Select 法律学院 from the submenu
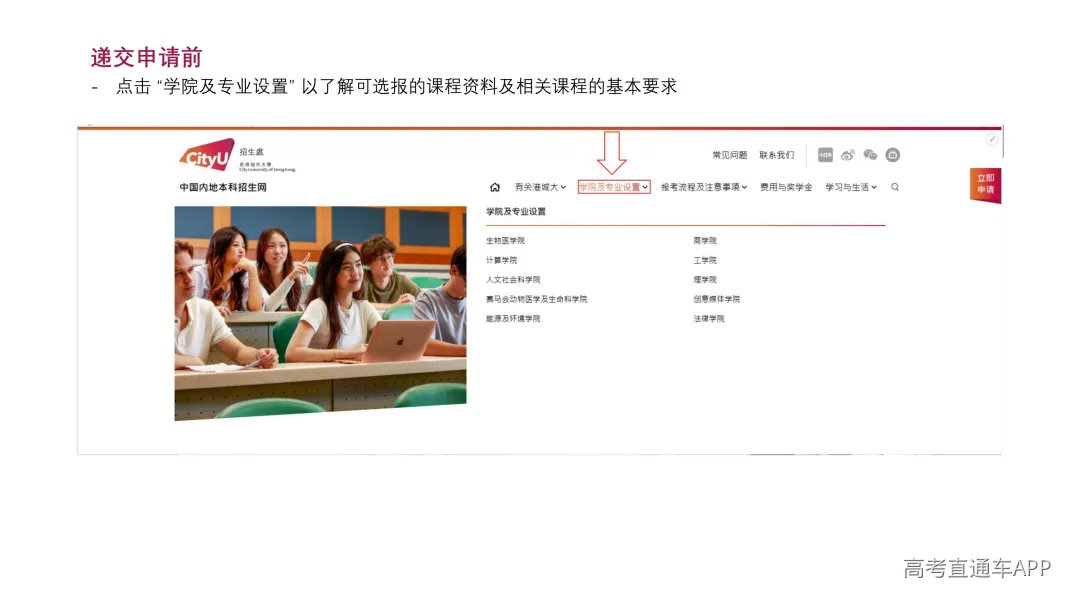 709,319
